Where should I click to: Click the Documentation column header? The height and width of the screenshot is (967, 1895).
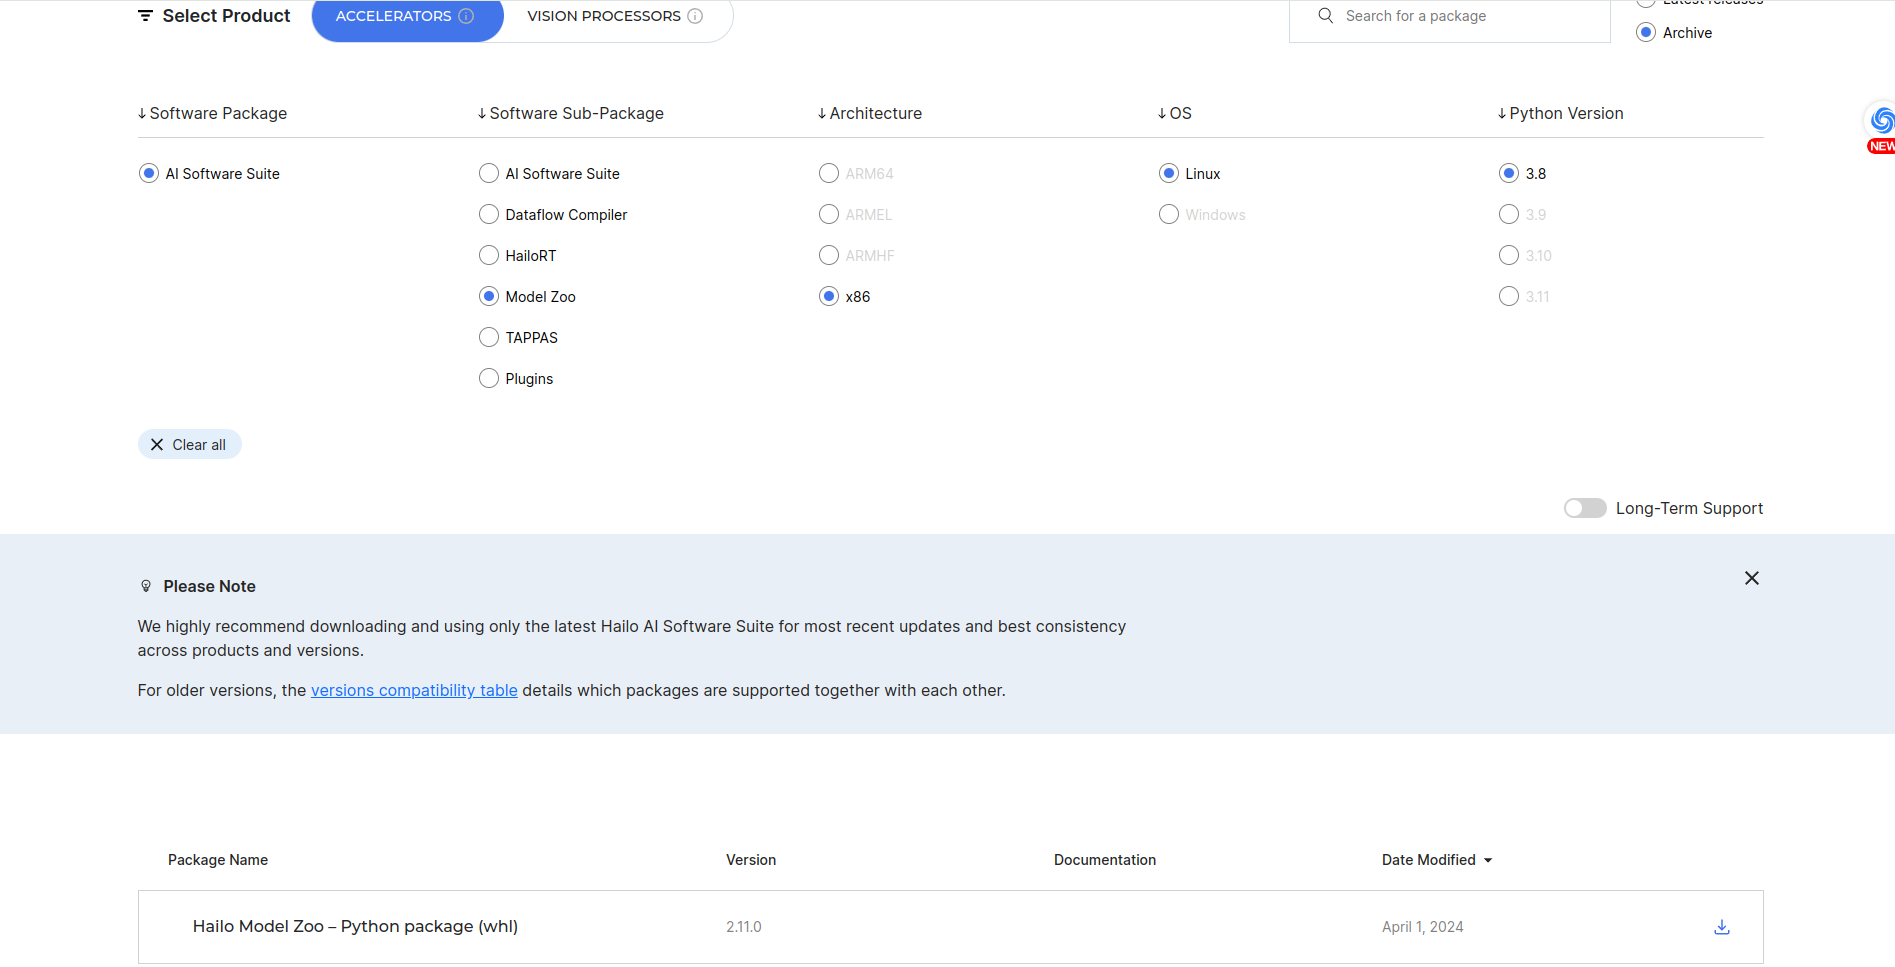point(1105,860)
